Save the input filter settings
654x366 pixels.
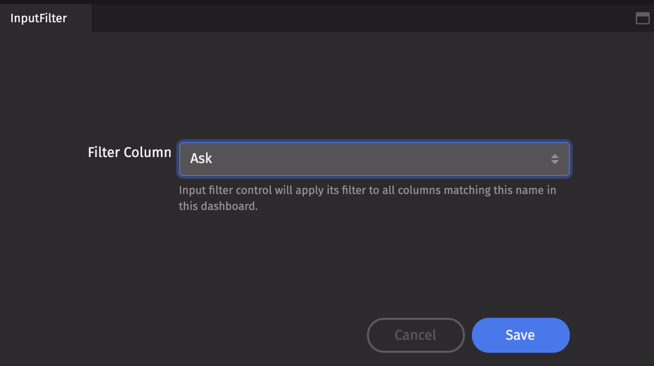pyautogui.click(x=521, y=335)
